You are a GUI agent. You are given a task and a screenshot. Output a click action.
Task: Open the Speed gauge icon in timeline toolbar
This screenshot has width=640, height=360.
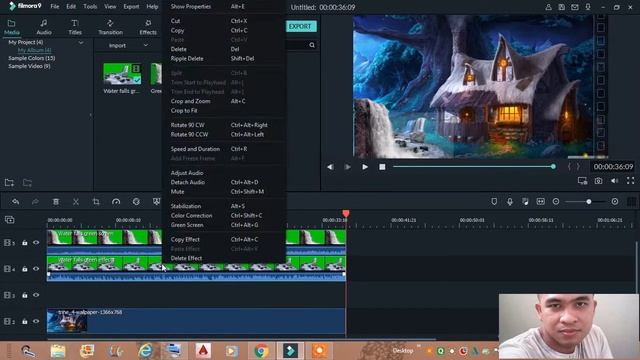pyautogui.click(x=116, y=202)
